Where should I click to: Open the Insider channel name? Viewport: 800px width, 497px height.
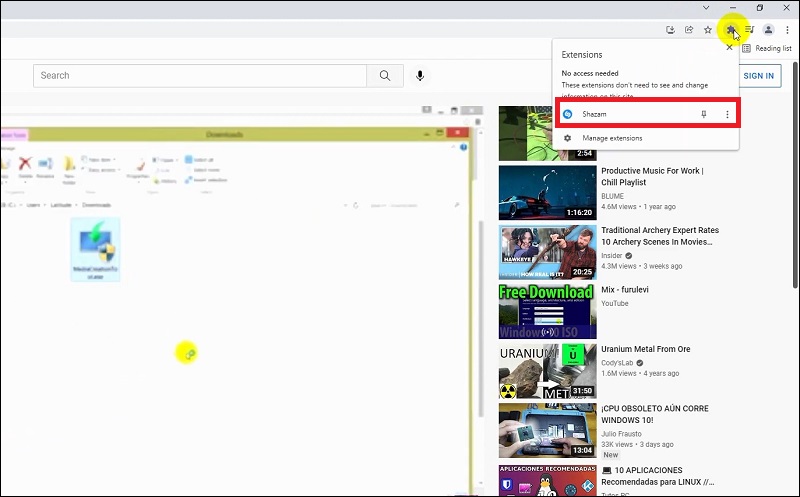[x=611, y=256]
